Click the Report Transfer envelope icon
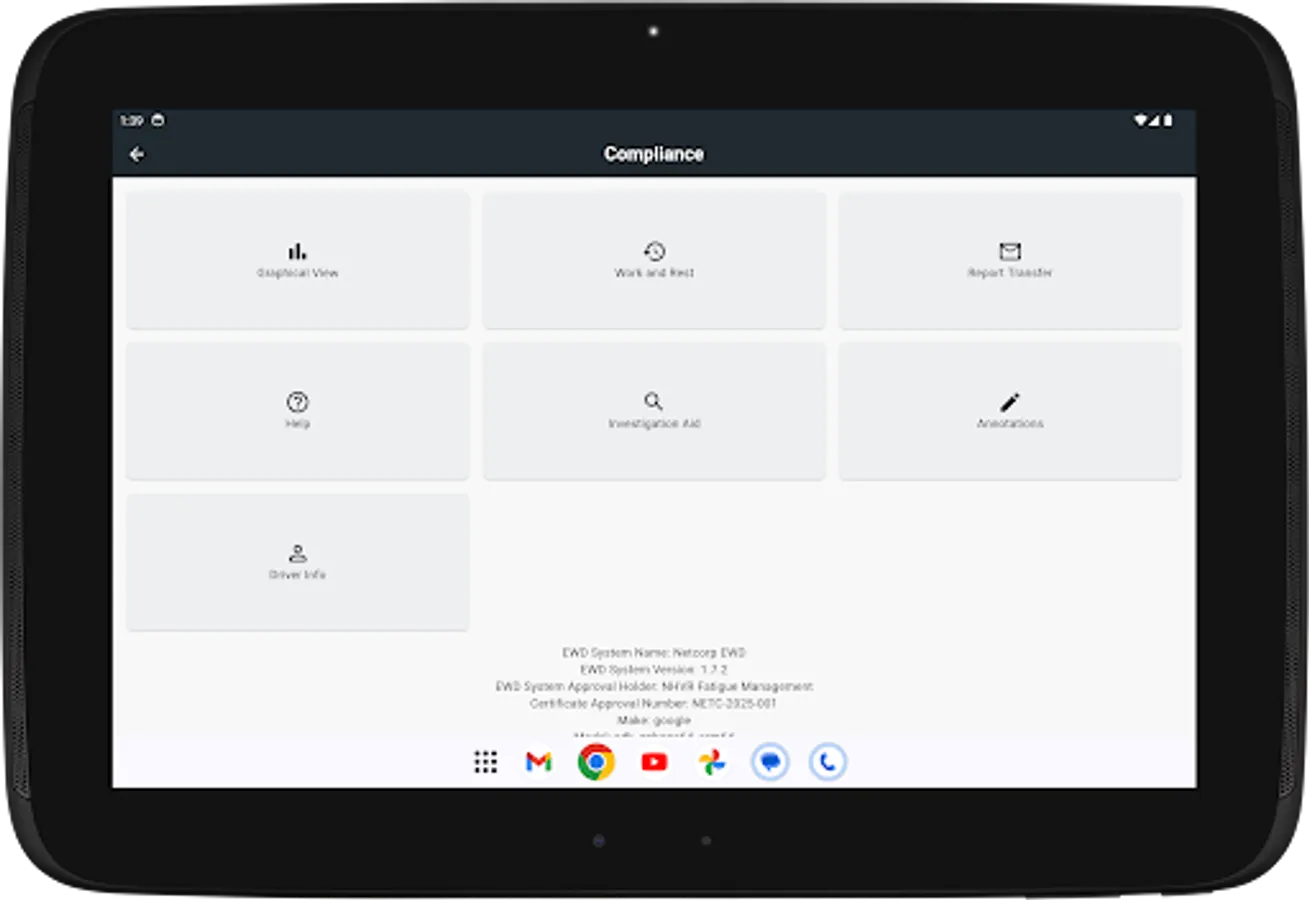The height and width of the screenshot is (900, 1309). 1010,251
